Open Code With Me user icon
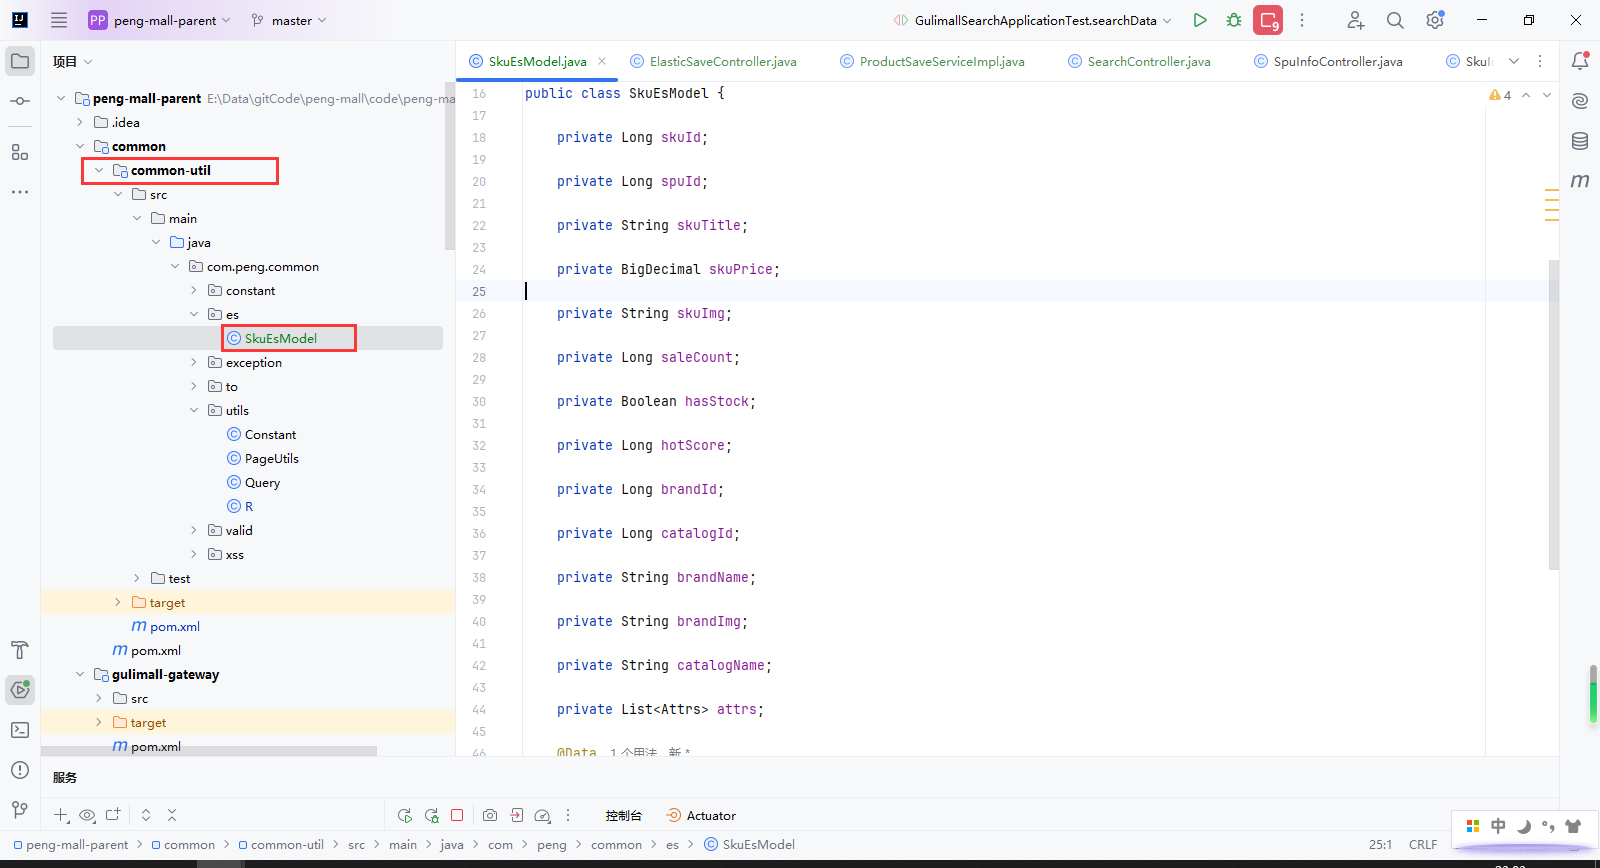 1356,20
